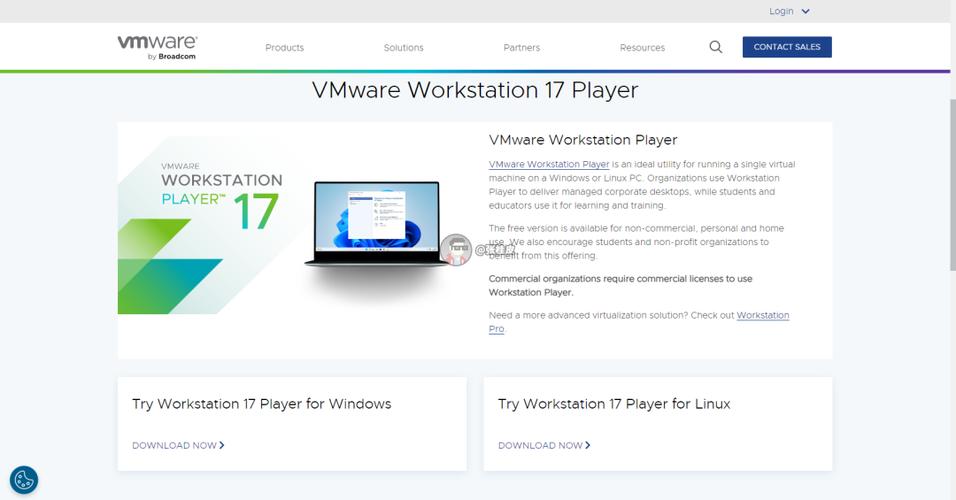The height and width of the screenshot is (500, 956).
Task: Open the Resources menu
Action: (x=642, y=48)
